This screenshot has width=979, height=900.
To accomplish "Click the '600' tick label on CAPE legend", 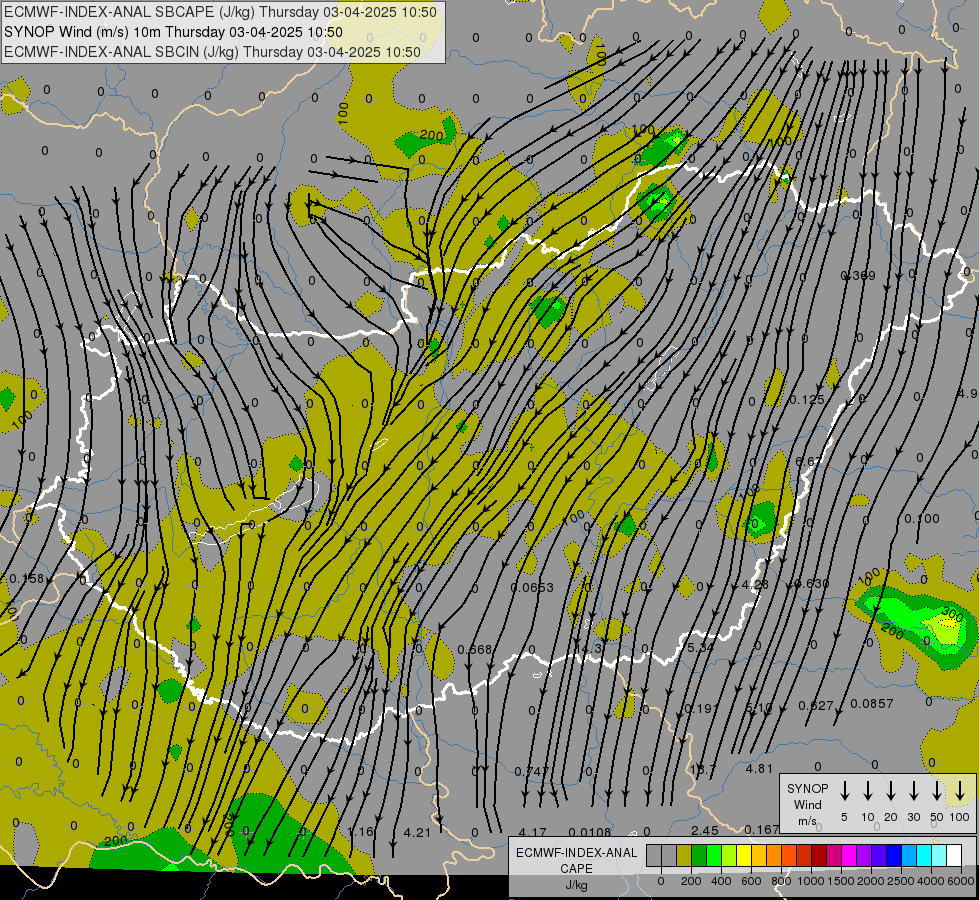I will point(751,881).
